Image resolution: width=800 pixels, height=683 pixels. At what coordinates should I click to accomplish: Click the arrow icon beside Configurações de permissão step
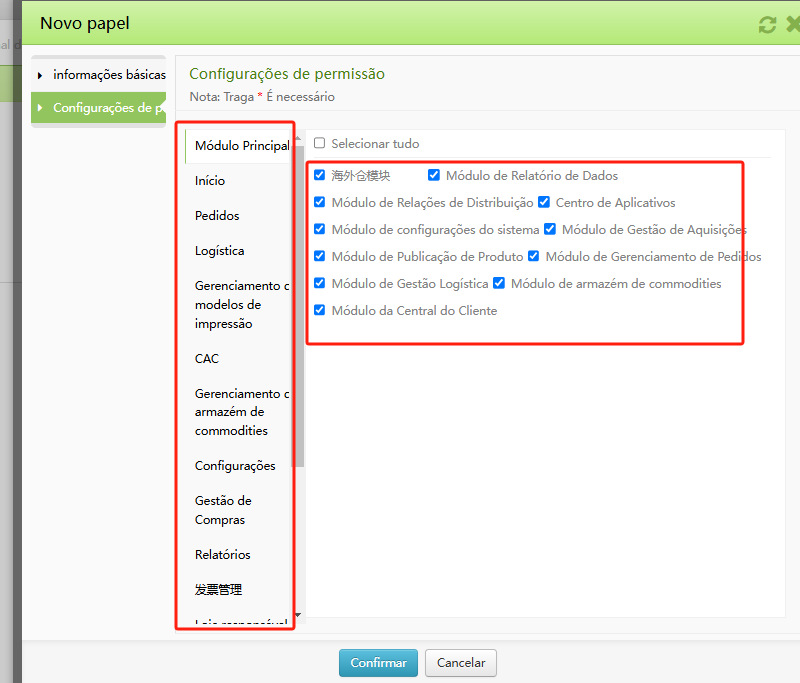tap(42, 108)
